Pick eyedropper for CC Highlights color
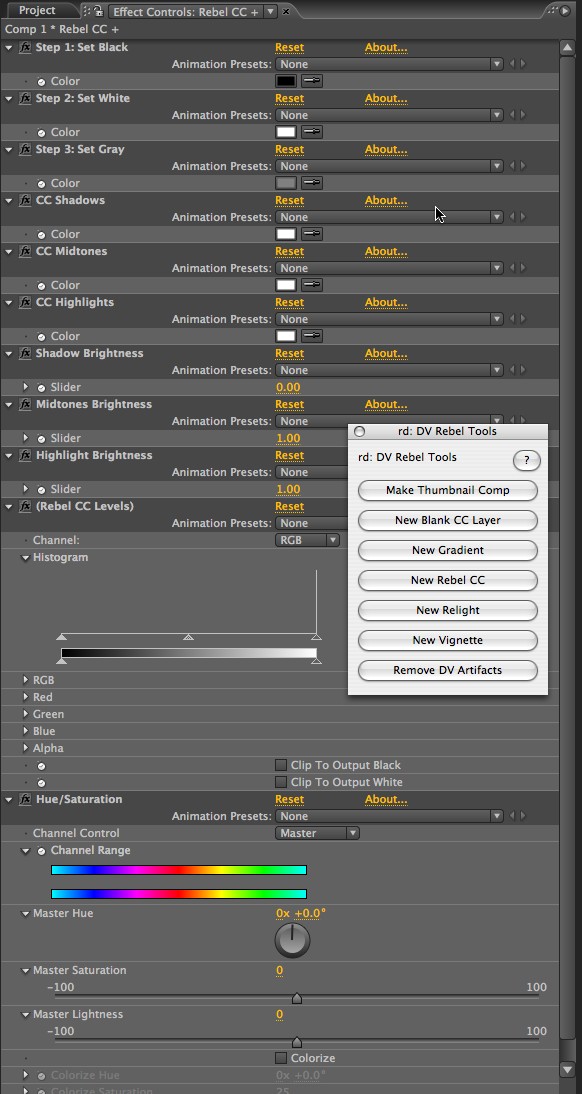Image resolution: width=582 pixels, height=1094 pixels. (x=312, y=336)
